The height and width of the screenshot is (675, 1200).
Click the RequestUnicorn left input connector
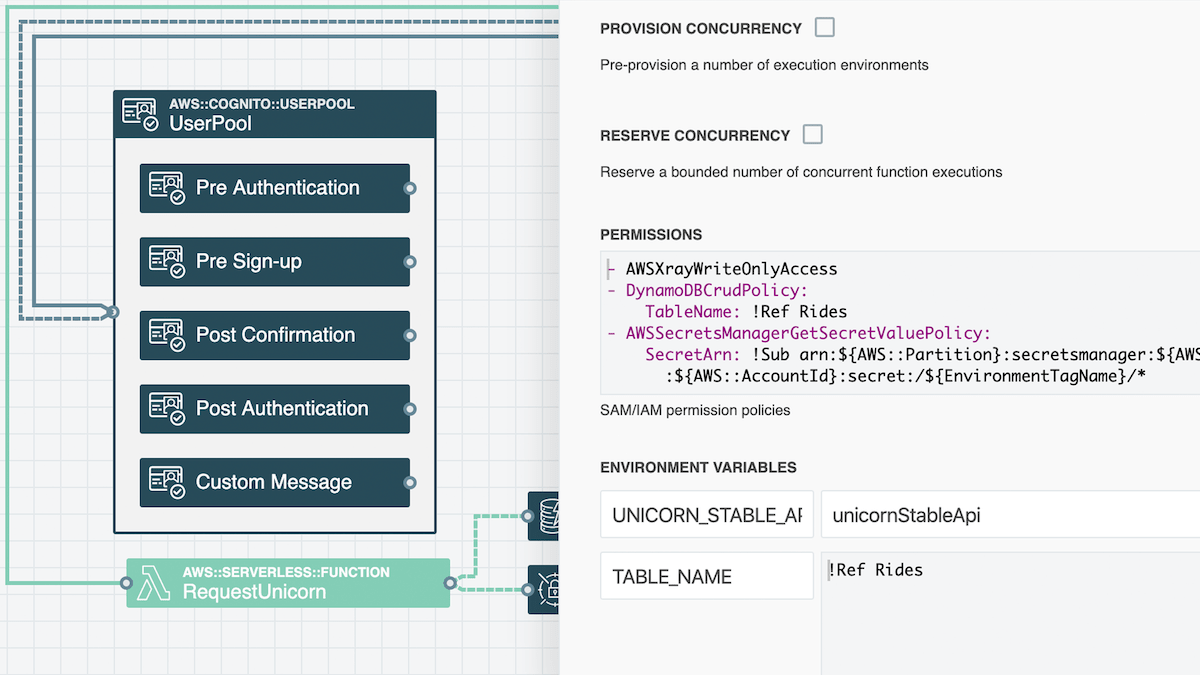pos(127,583)
